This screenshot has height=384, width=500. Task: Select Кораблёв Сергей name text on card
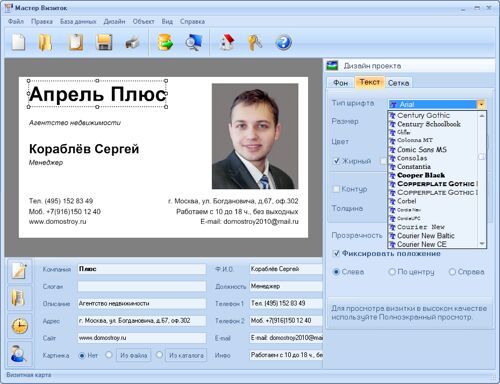tap(84, 149)
